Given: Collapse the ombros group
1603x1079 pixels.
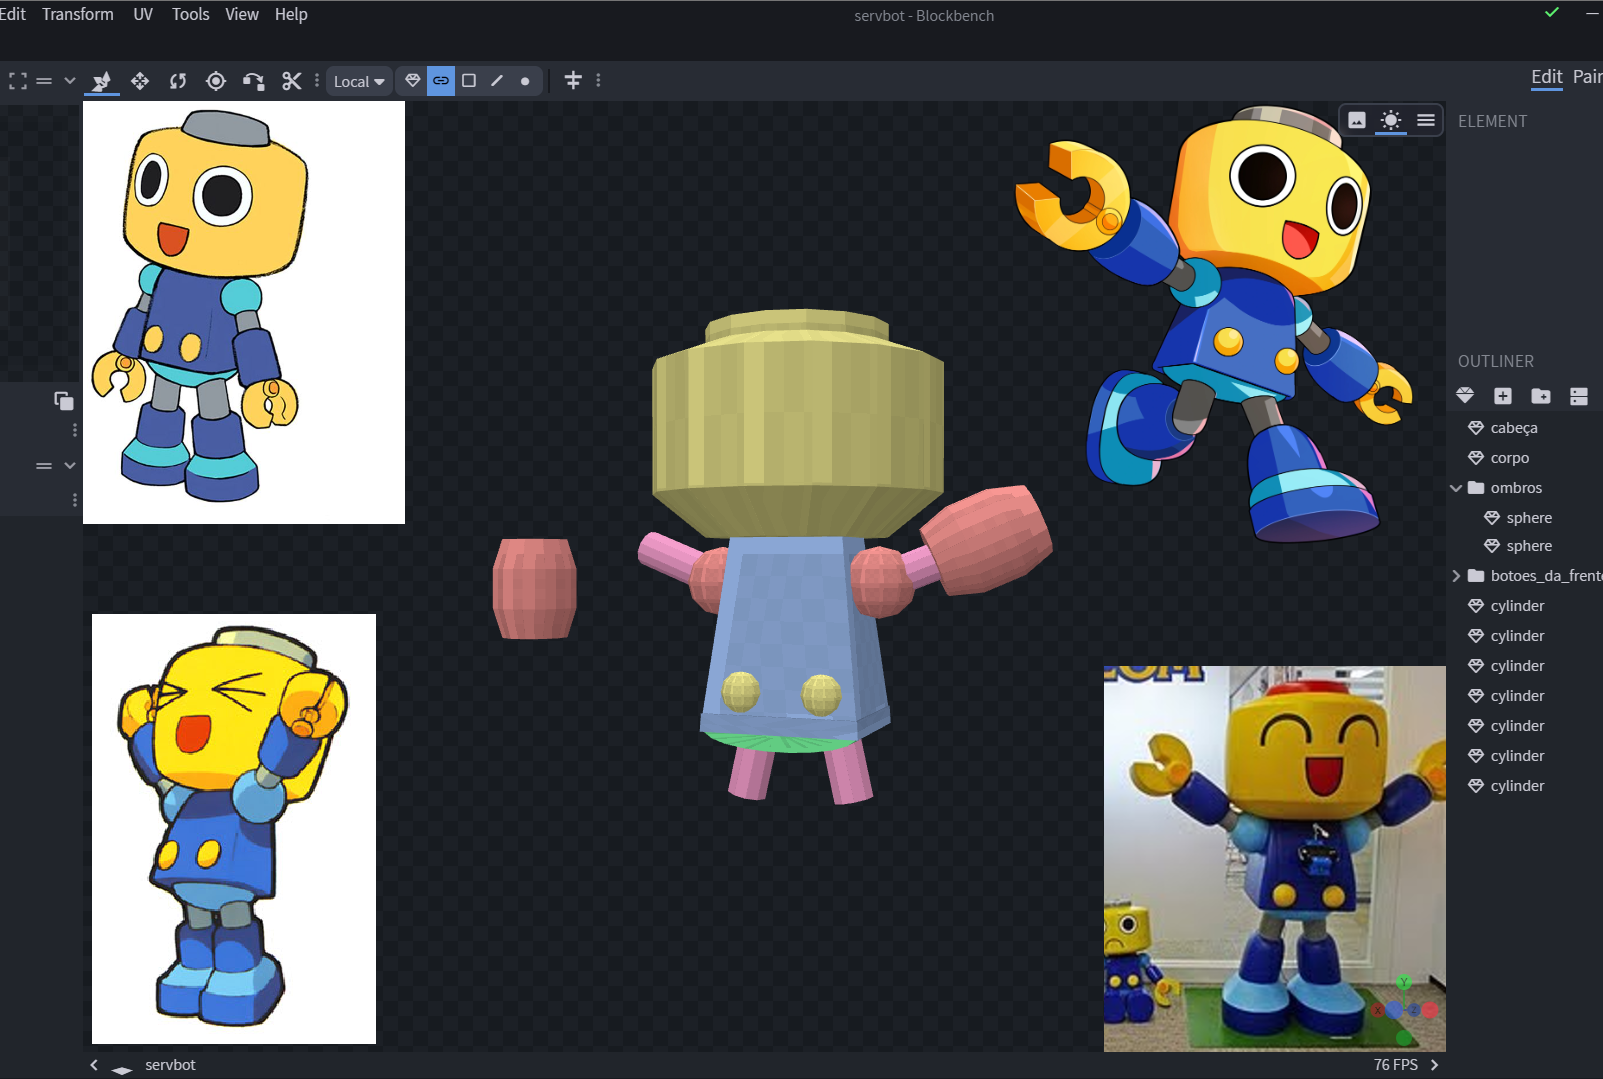Looking at the screenshot, I should (1456, 488).
